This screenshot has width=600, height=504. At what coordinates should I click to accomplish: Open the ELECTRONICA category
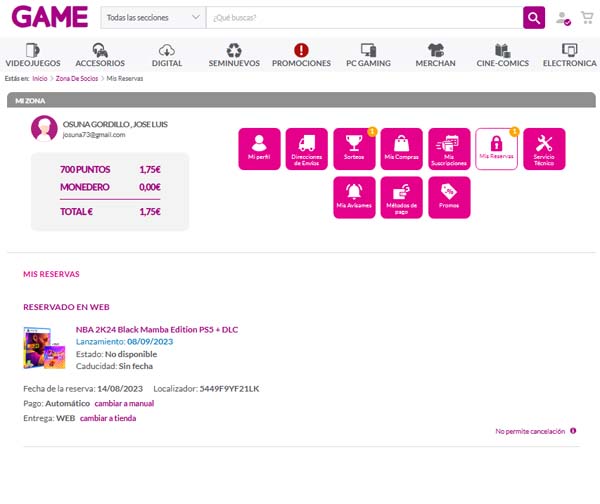[x=569, y=55]
